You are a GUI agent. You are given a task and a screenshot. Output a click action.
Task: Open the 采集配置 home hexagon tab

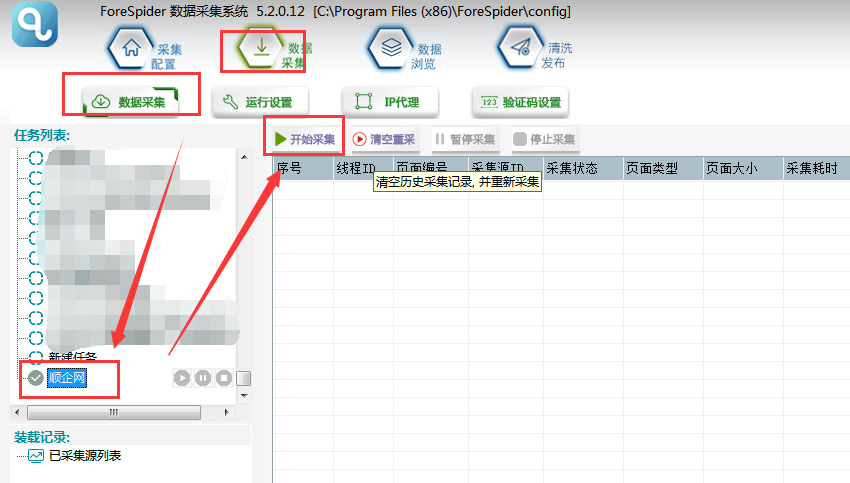(144, 50)
